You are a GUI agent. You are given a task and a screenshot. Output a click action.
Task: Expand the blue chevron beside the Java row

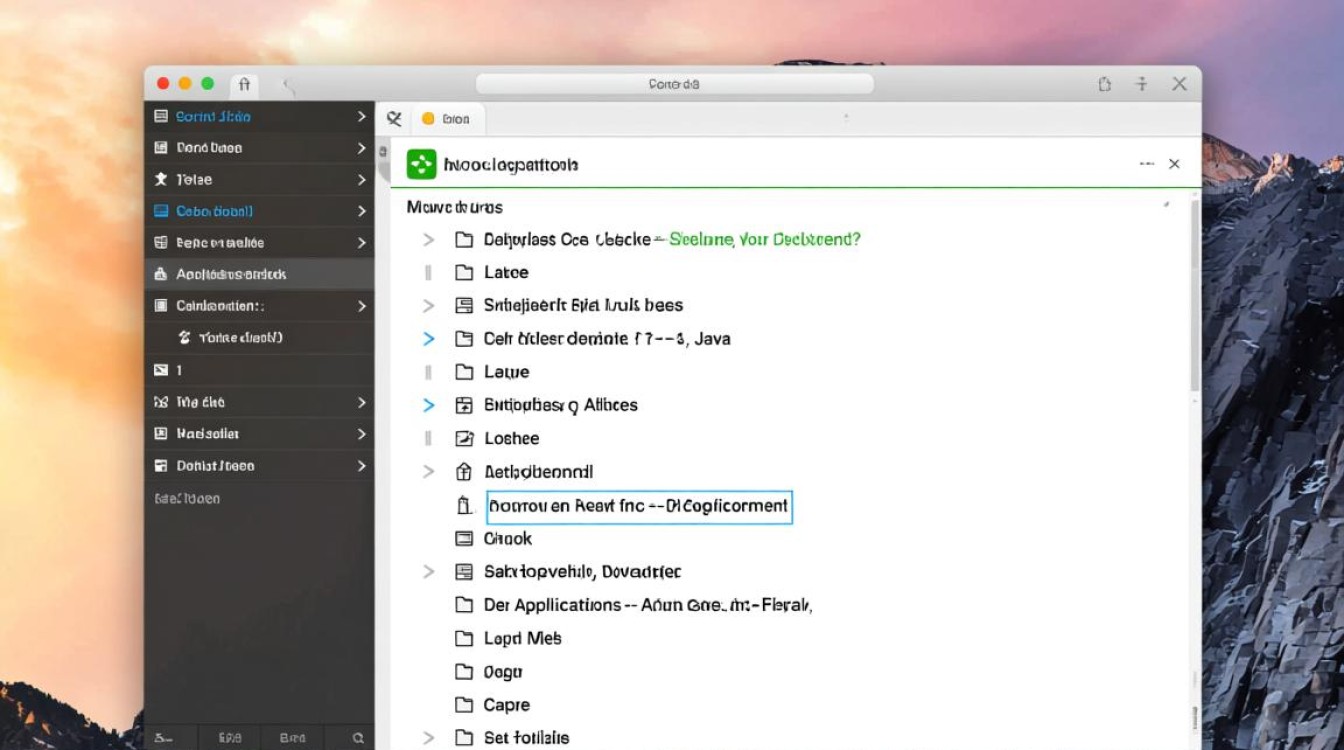(x=429, y=339)
